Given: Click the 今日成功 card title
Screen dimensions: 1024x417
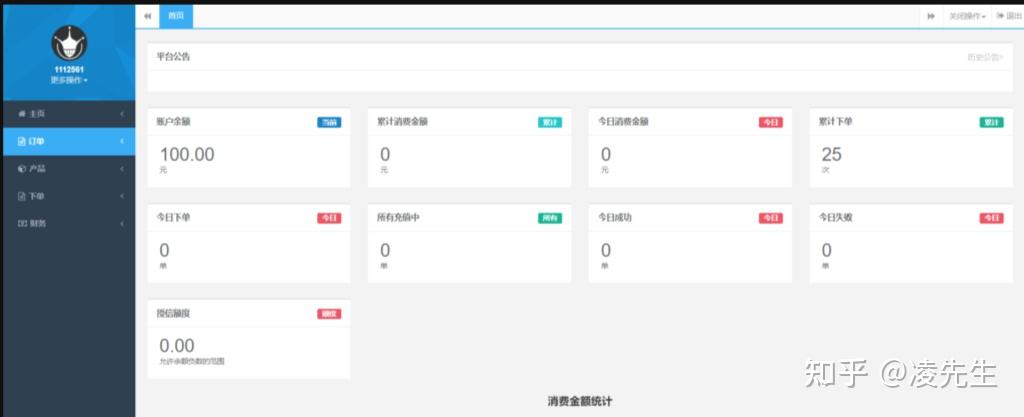Looking at the screenshot, I should tap(615, 217).
